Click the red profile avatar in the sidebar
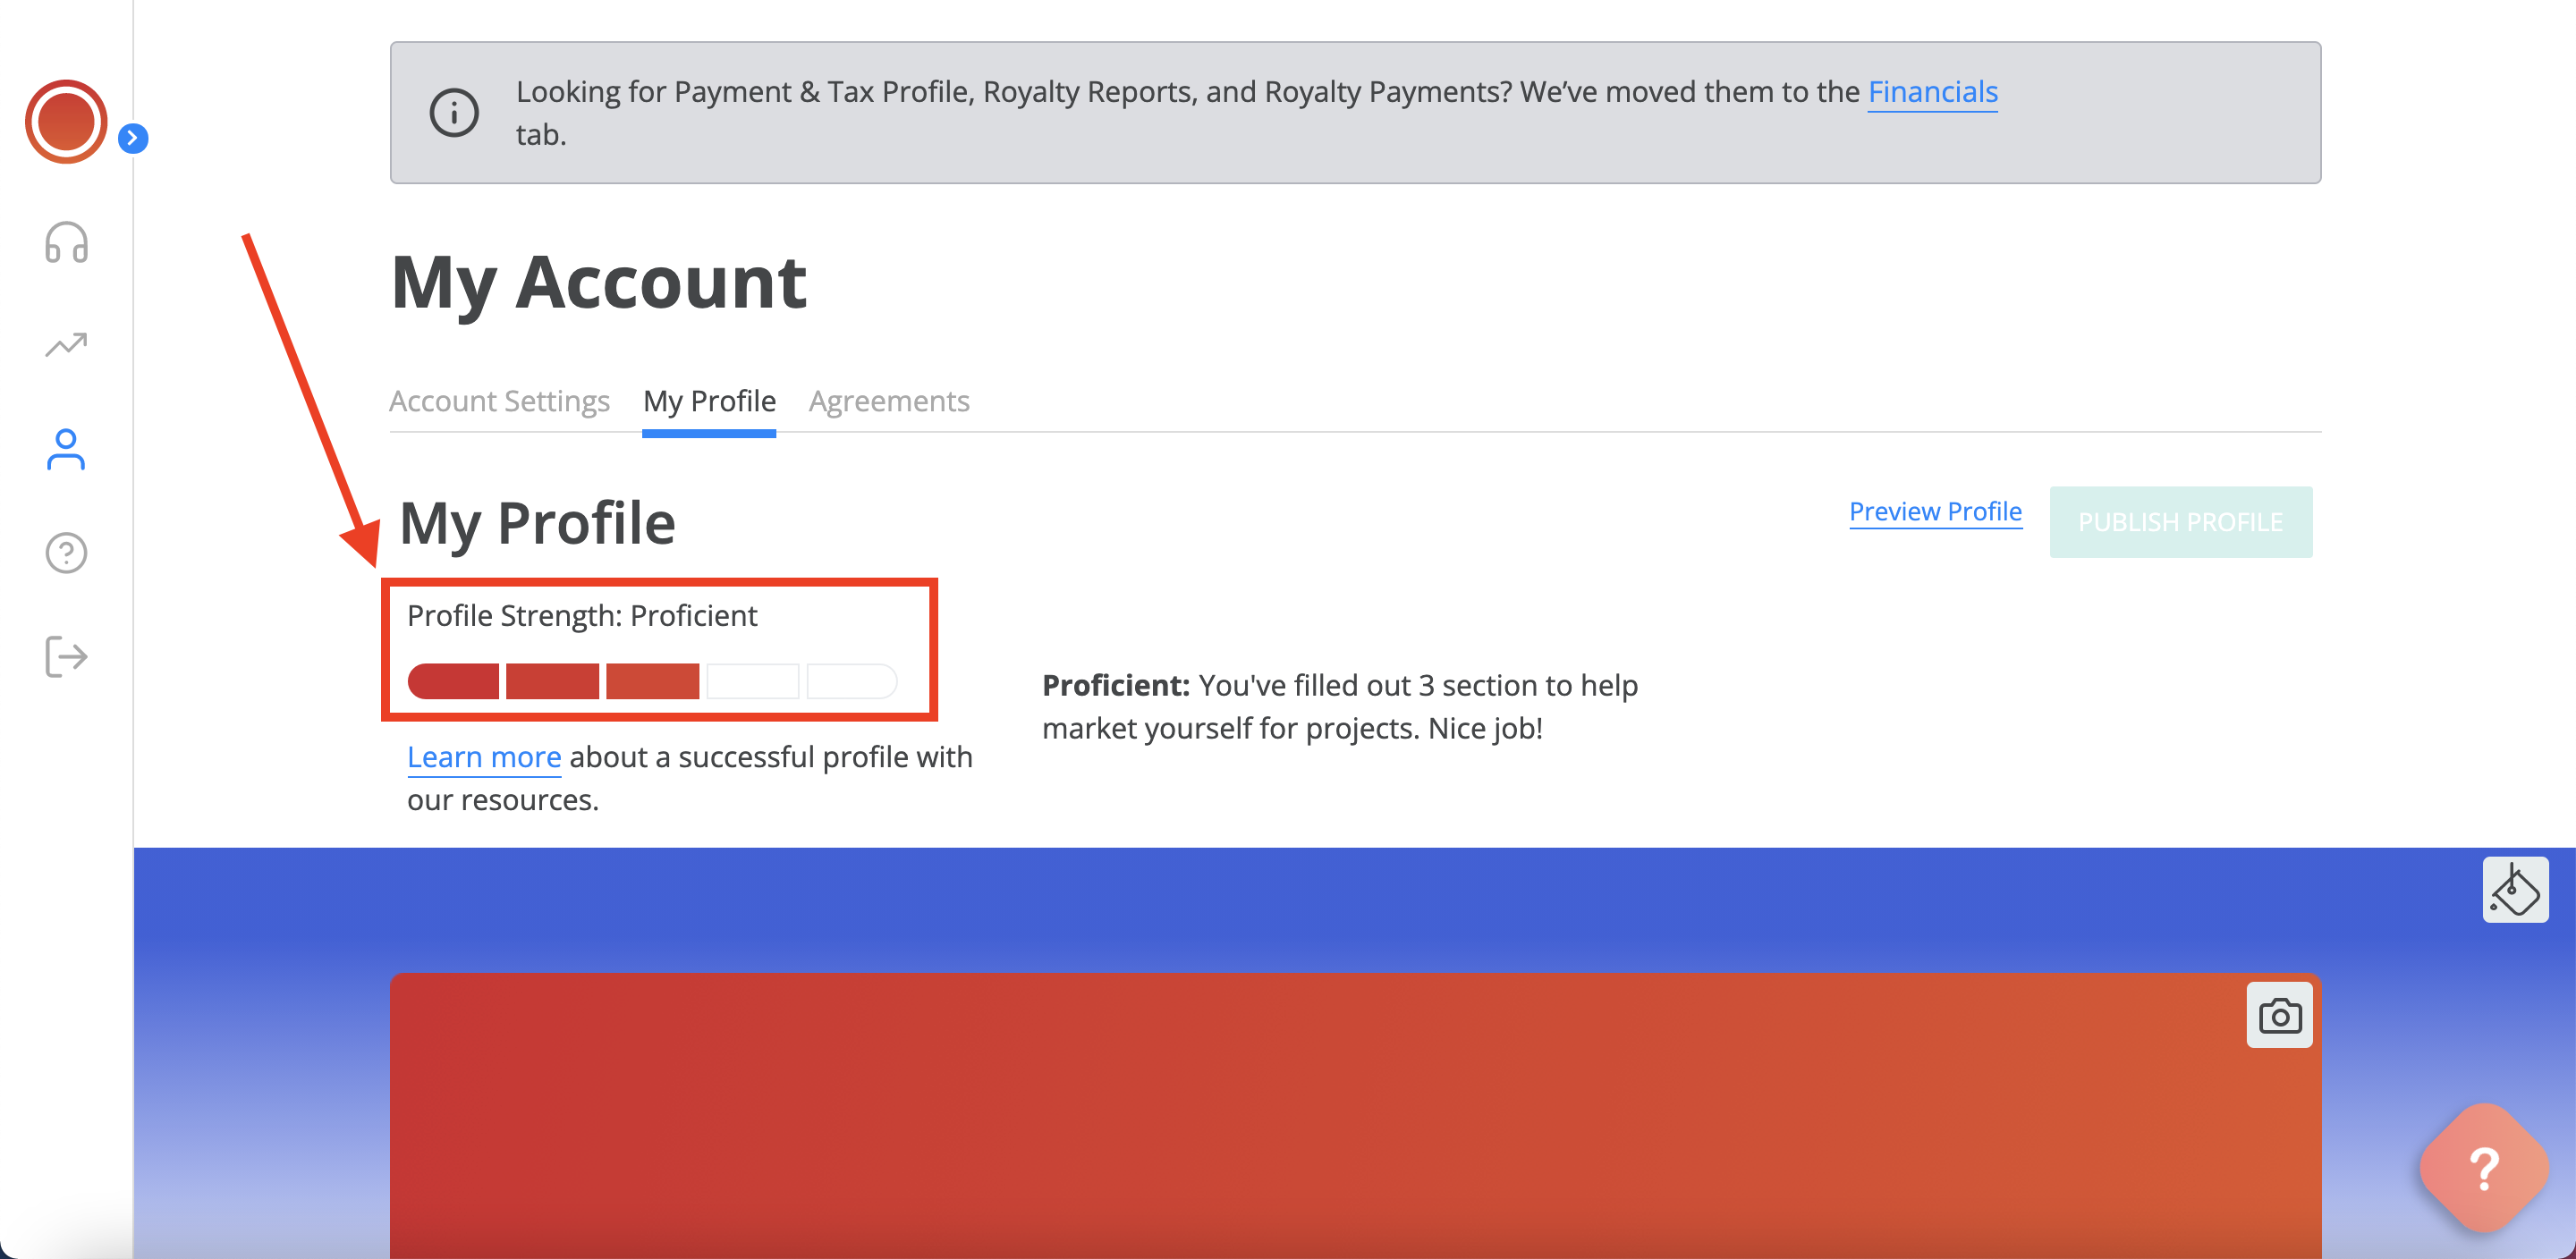The height and width of the screenshot is (1259, 2576). [66, 122]
